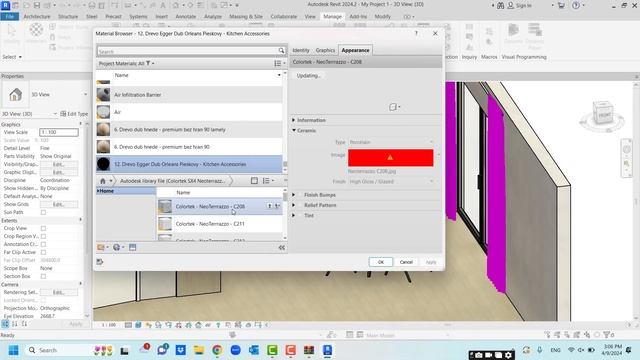Expand the Relief Pattern section arrow
The image size is (640, 360).
[x=293, y=205]
